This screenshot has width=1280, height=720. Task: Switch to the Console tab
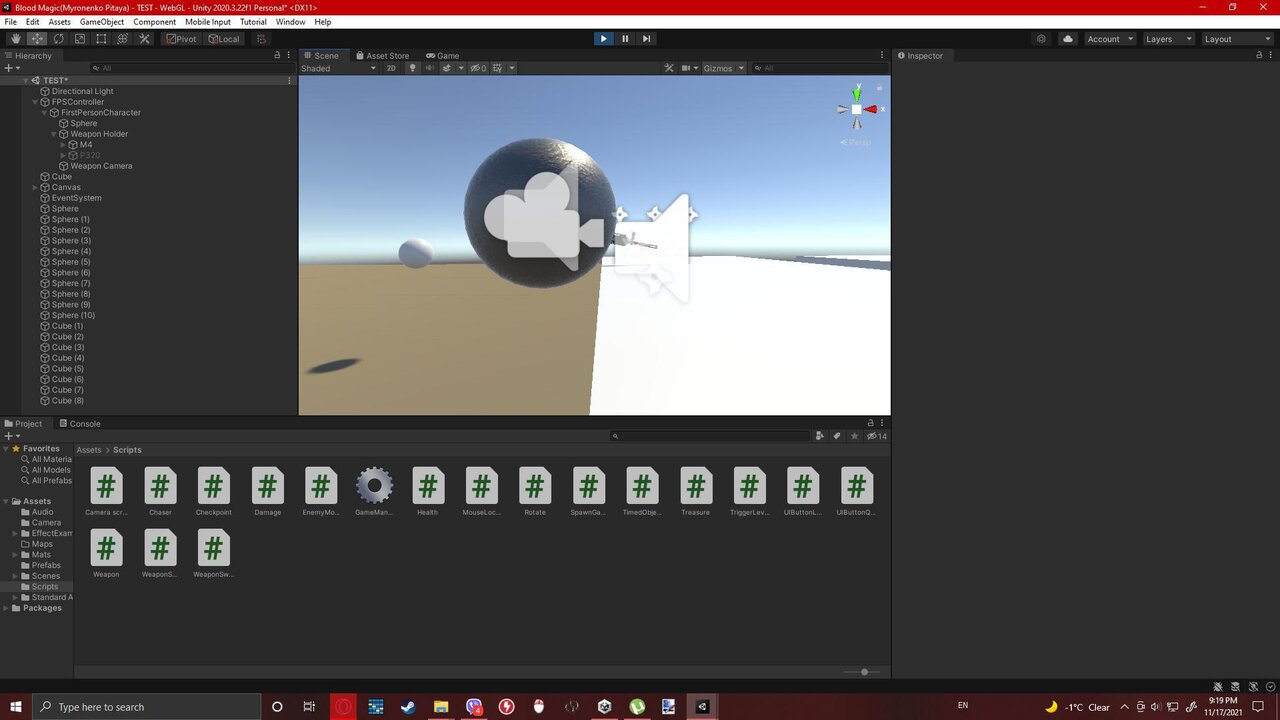point(79,424)
